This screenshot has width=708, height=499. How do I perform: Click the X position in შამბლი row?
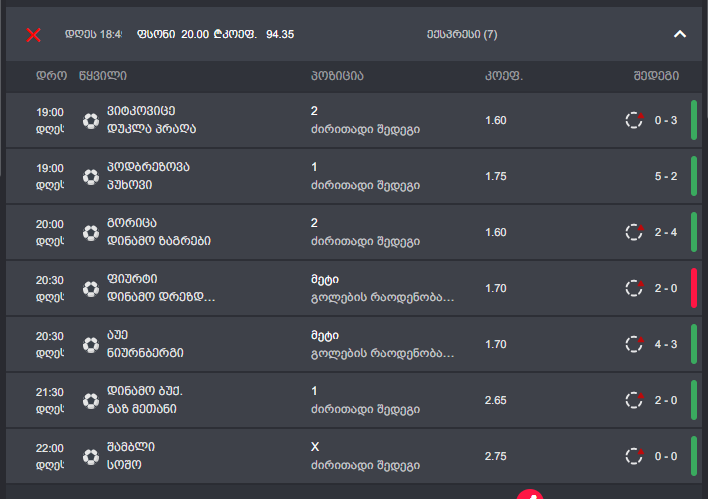[x=315, y=447]
